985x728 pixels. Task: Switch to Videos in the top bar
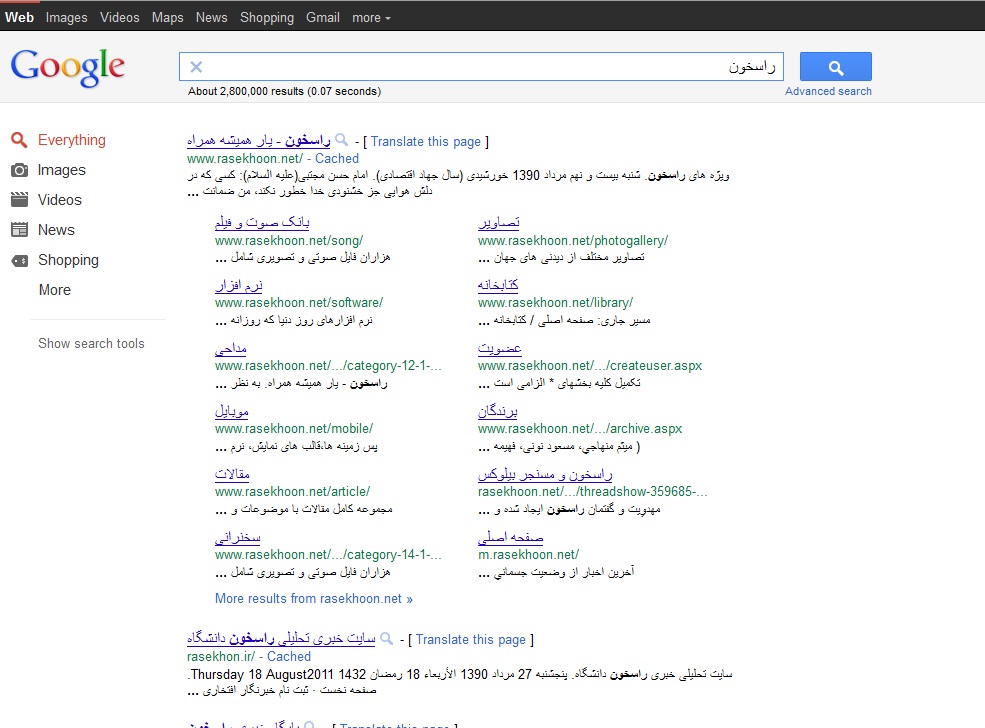(x=119, y=18)
